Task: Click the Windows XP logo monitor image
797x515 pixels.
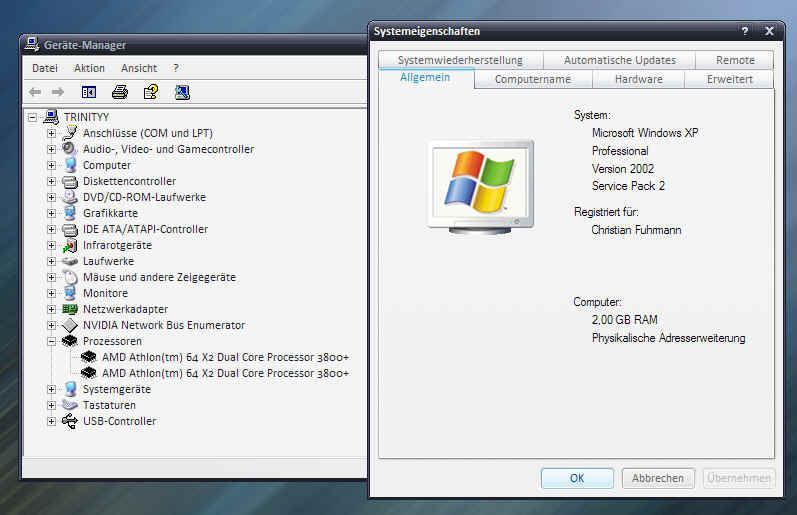Action: point(481,187)
